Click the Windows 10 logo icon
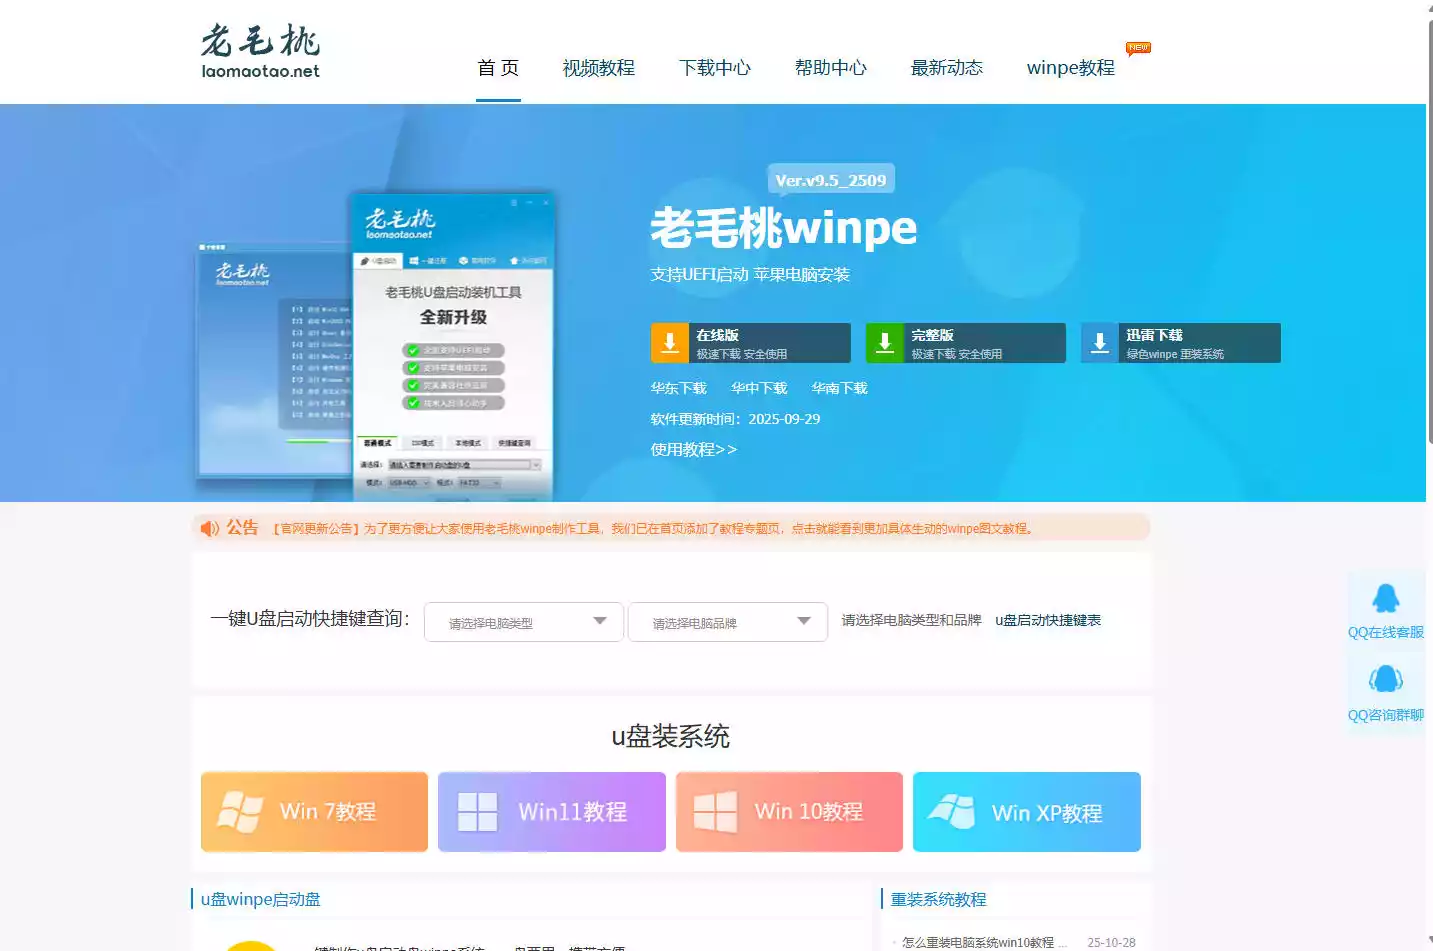 point(715,812)
